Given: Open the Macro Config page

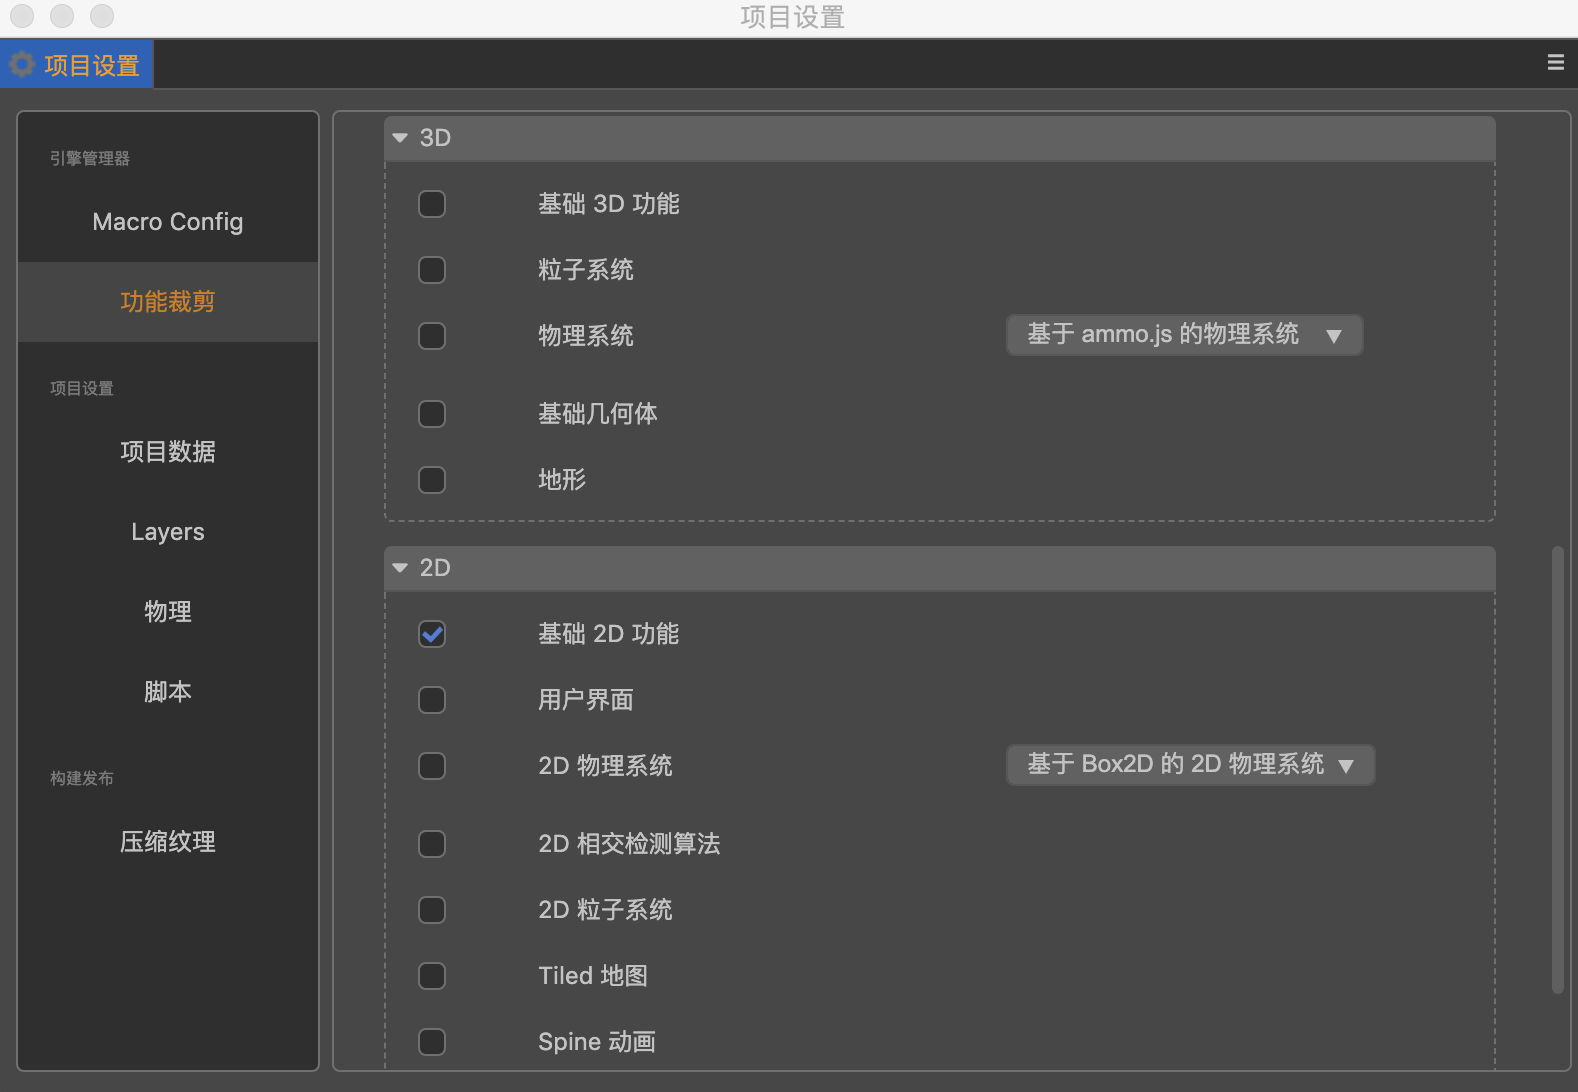Looking at the screenshot, I should 168,222.
